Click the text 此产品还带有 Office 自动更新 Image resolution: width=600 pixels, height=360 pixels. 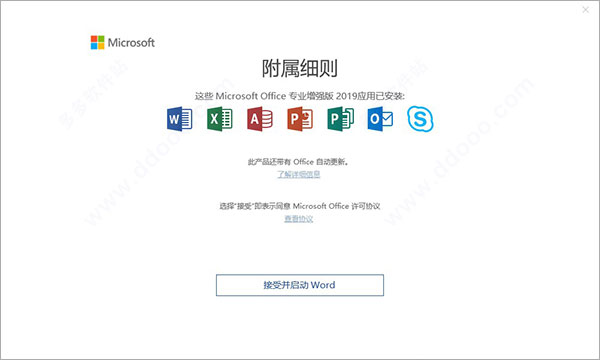coord(299,162)
